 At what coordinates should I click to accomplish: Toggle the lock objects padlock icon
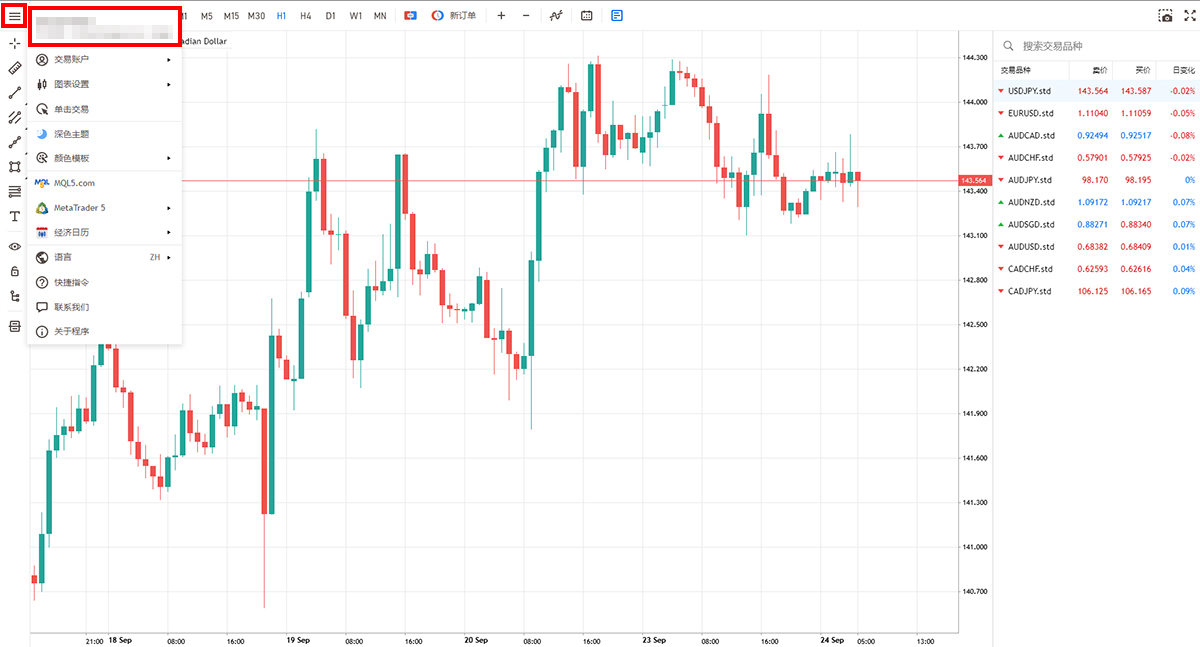click(14, 271)
